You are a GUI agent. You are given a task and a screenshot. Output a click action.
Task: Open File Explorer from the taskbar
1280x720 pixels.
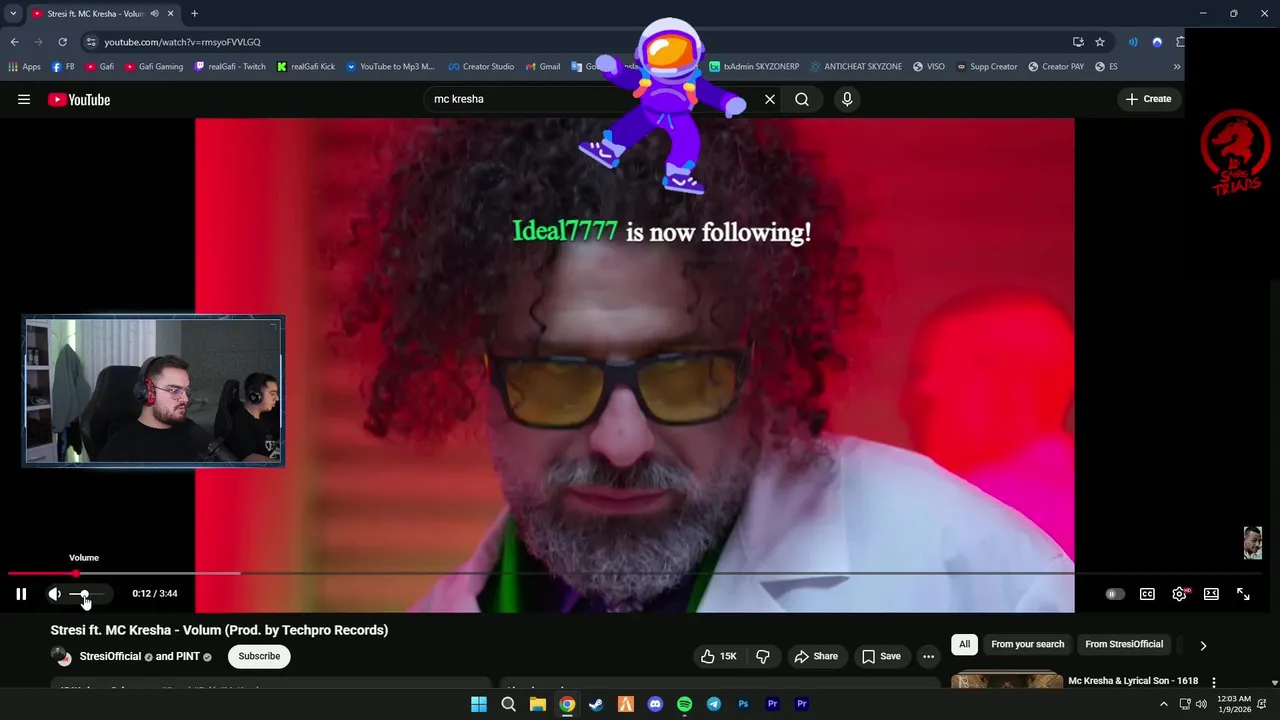(537, 704)
